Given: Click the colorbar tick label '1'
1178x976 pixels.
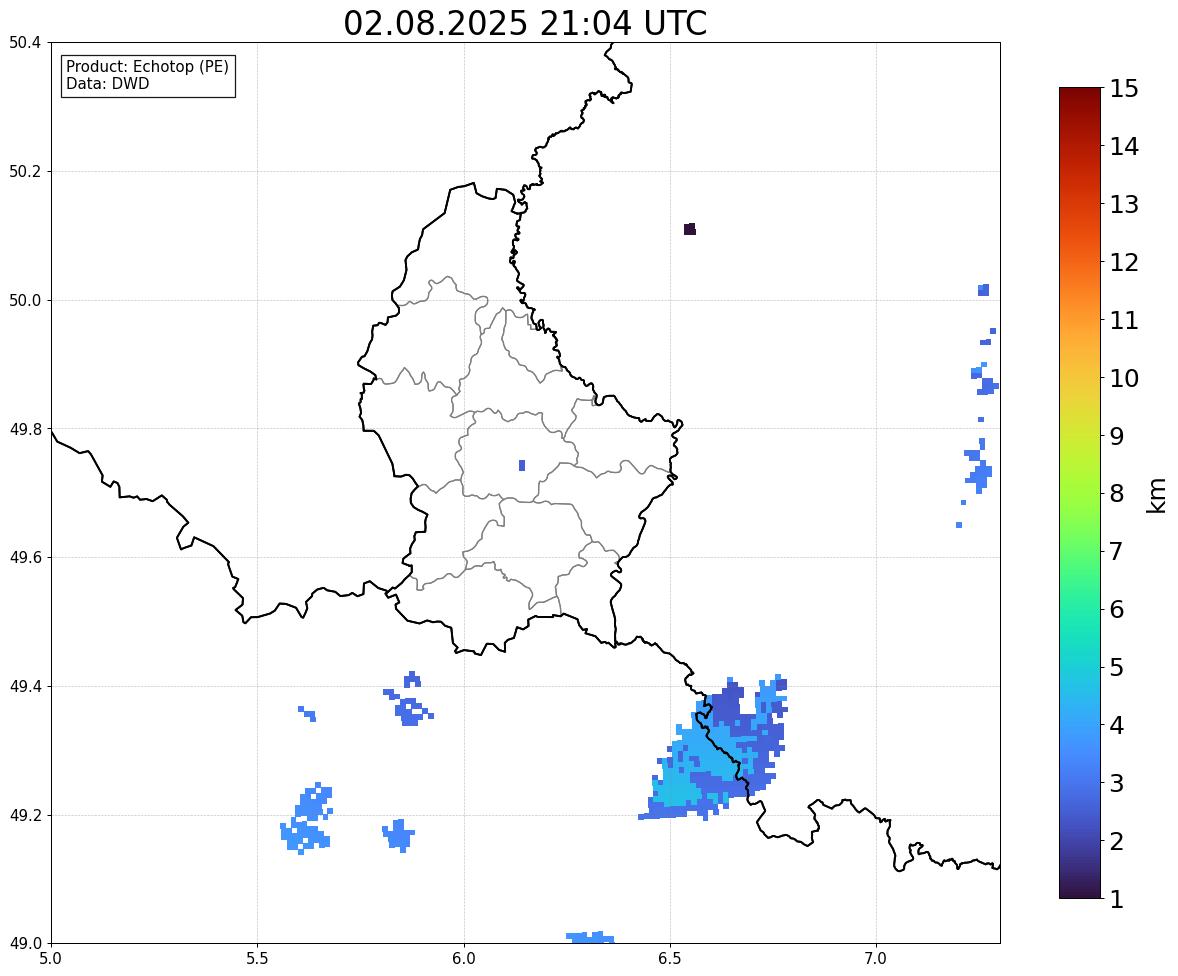Looking at the screenshot, I should pyautogui.click(x=1116, y=899).
